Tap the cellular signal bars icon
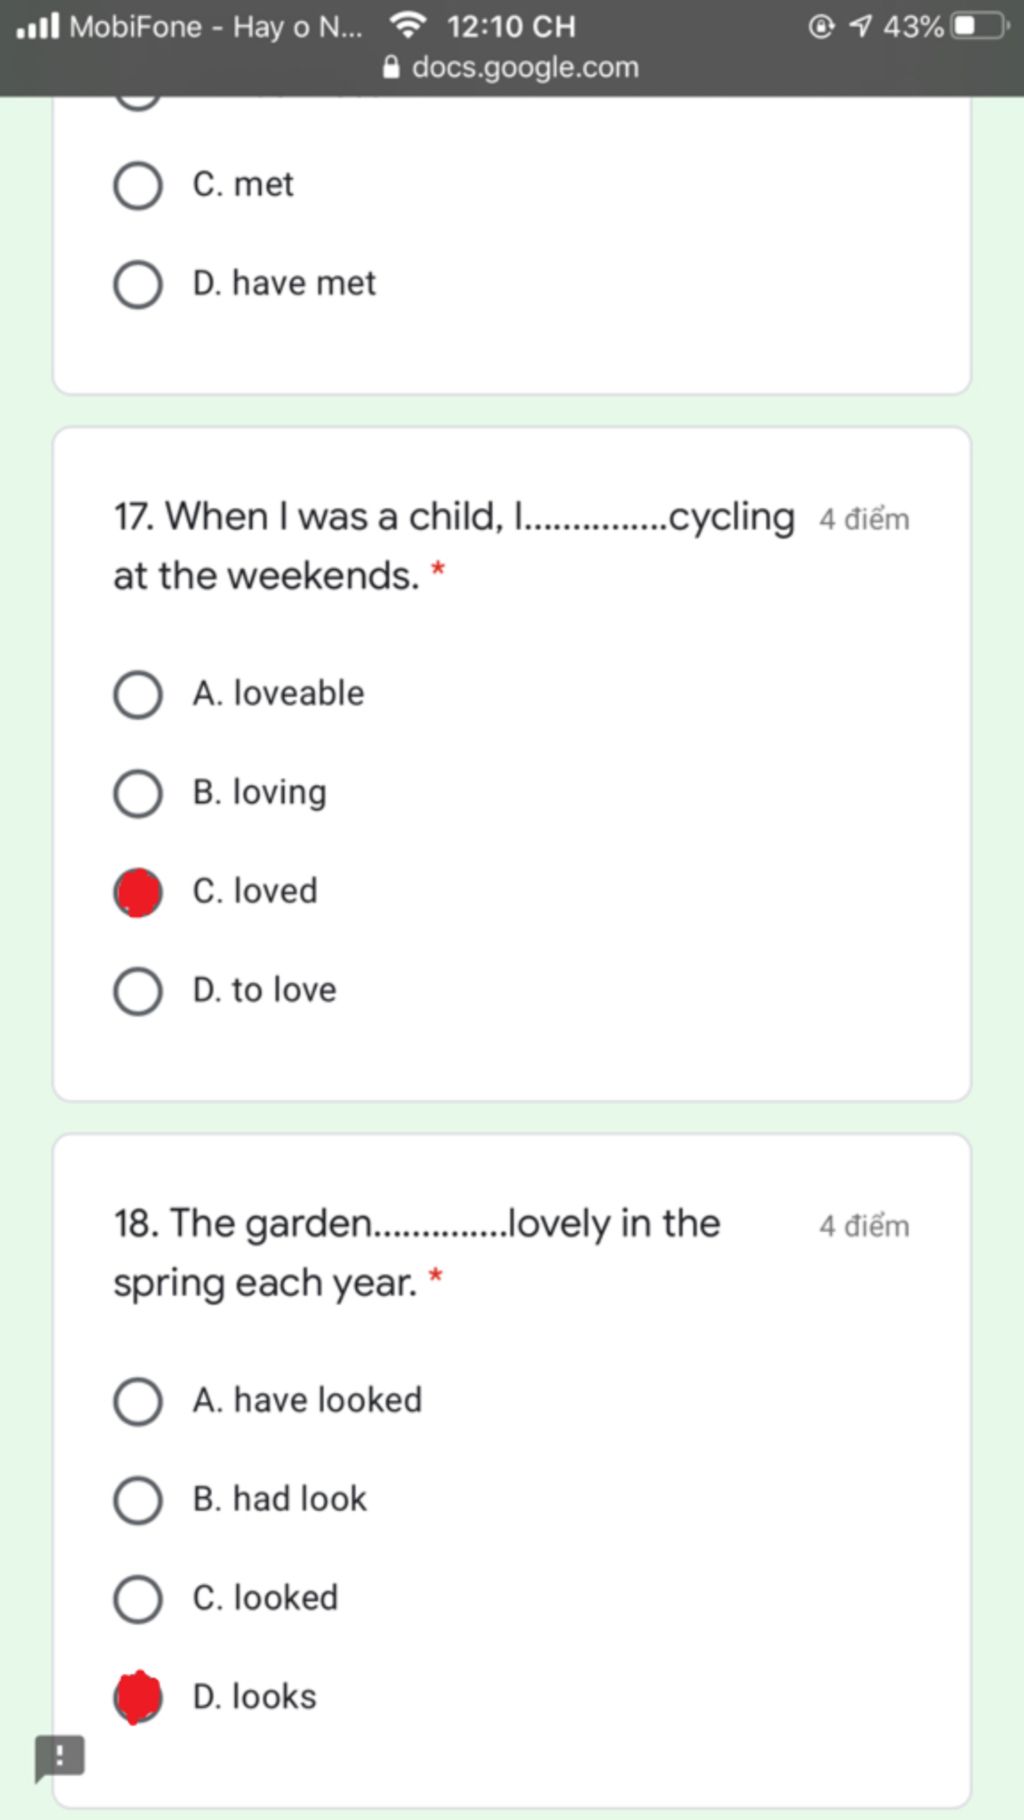 [x=38, y=25]
